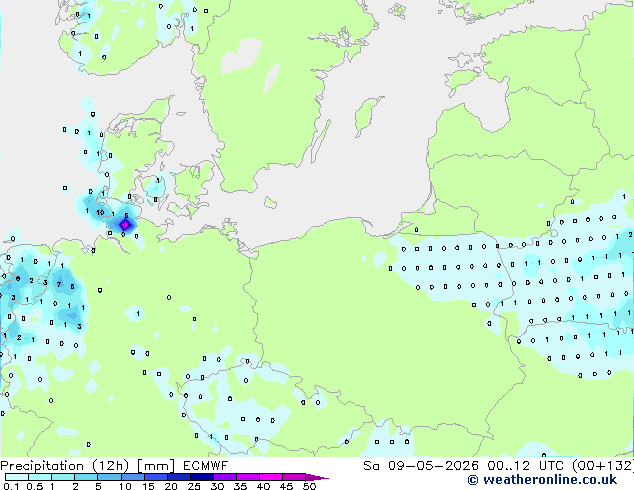Select the 35–40 mm violet legend swatch
The height and width of the screenshot is (490, 634).
[248, 477]
